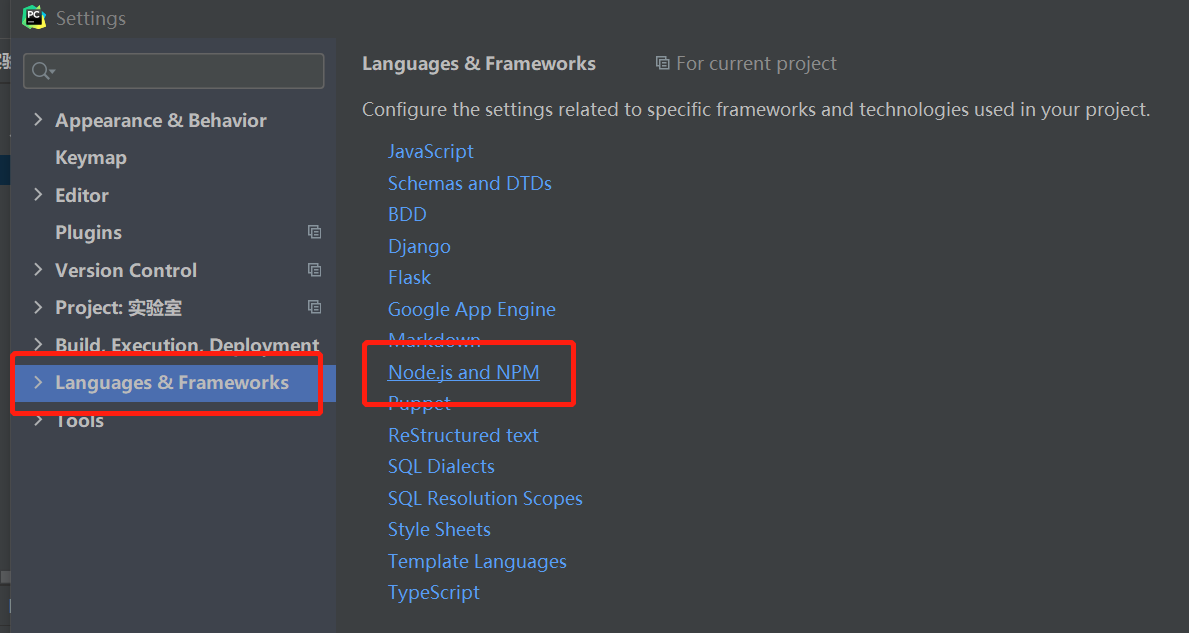This screenshot has height=633, width=1189.
Task: Click the magnifier icon in the search box
Action: (40, 71)
